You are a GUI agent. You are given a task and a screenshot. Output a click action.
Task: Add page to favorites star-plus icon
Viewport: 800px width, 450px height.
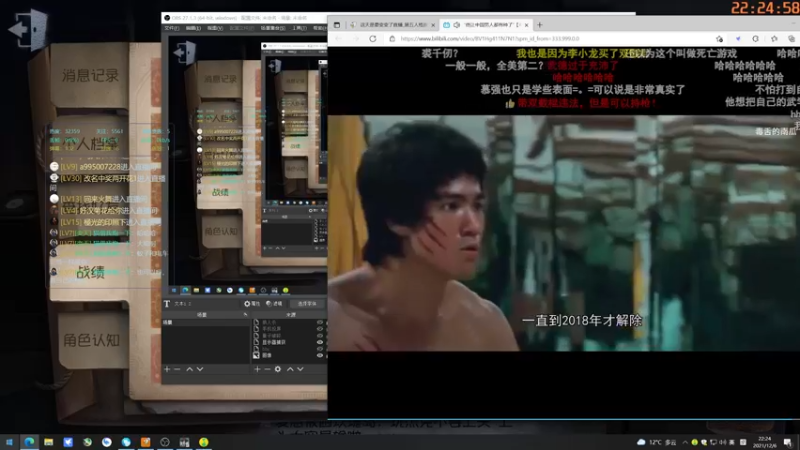tap(719, 39)
